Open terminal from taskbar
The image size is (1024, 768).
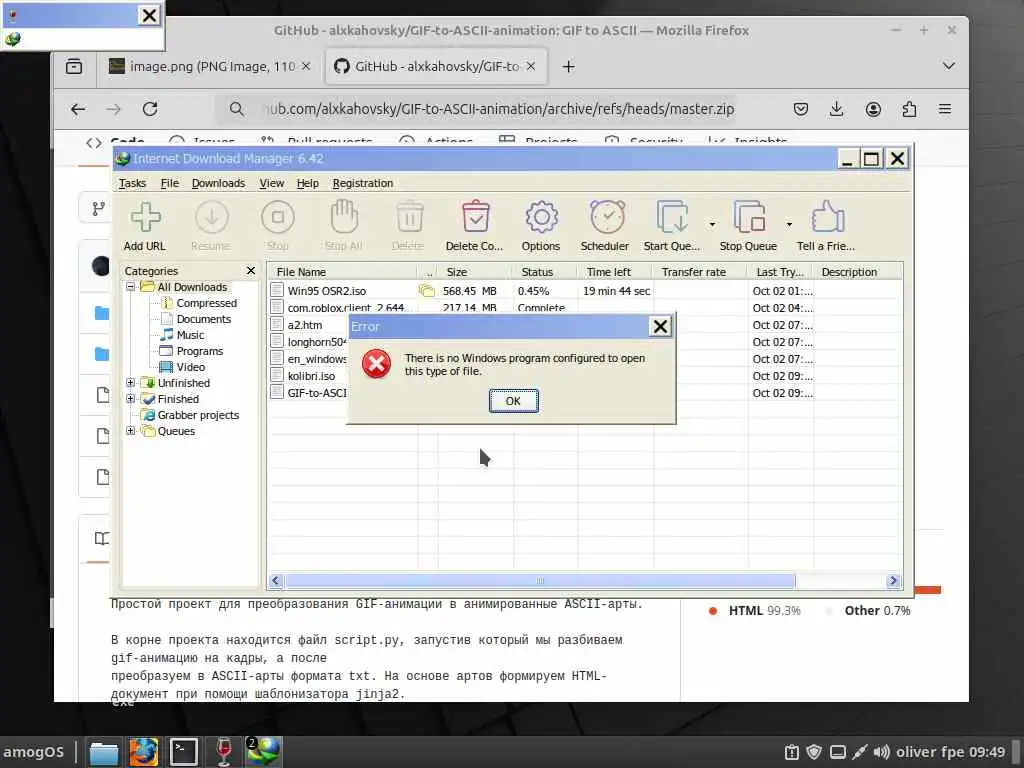click(x=184, y=752)
